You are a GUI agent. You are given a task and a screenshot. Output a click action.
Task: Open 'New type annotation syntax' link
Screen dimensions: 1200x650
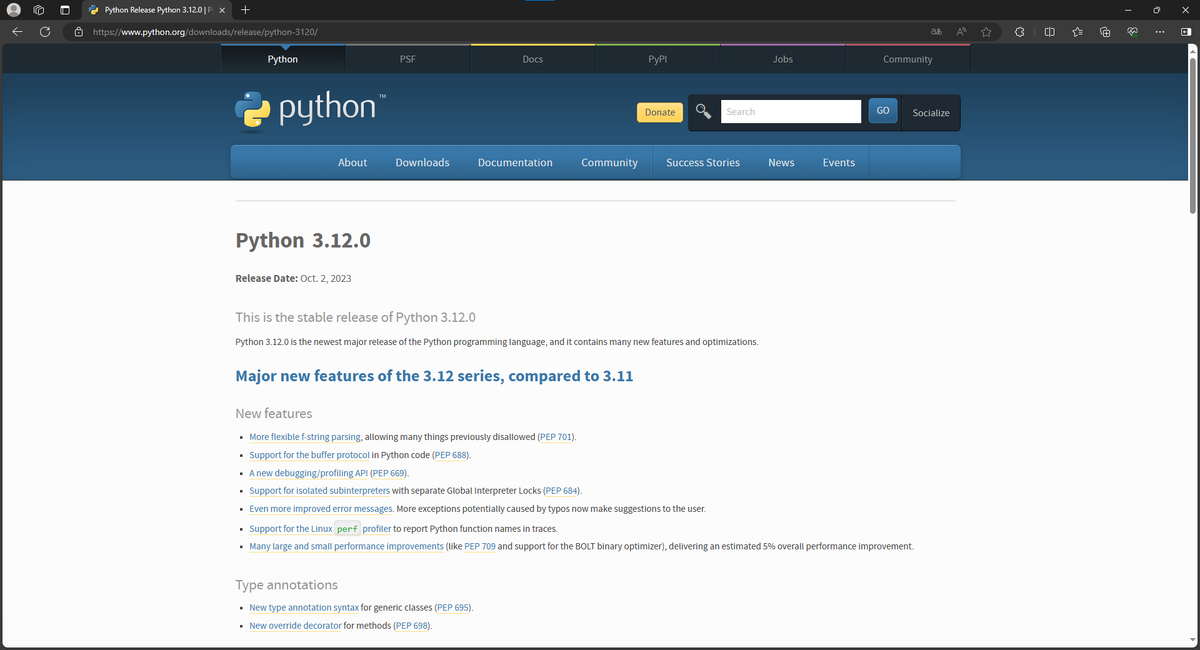(x=304, y=608)
